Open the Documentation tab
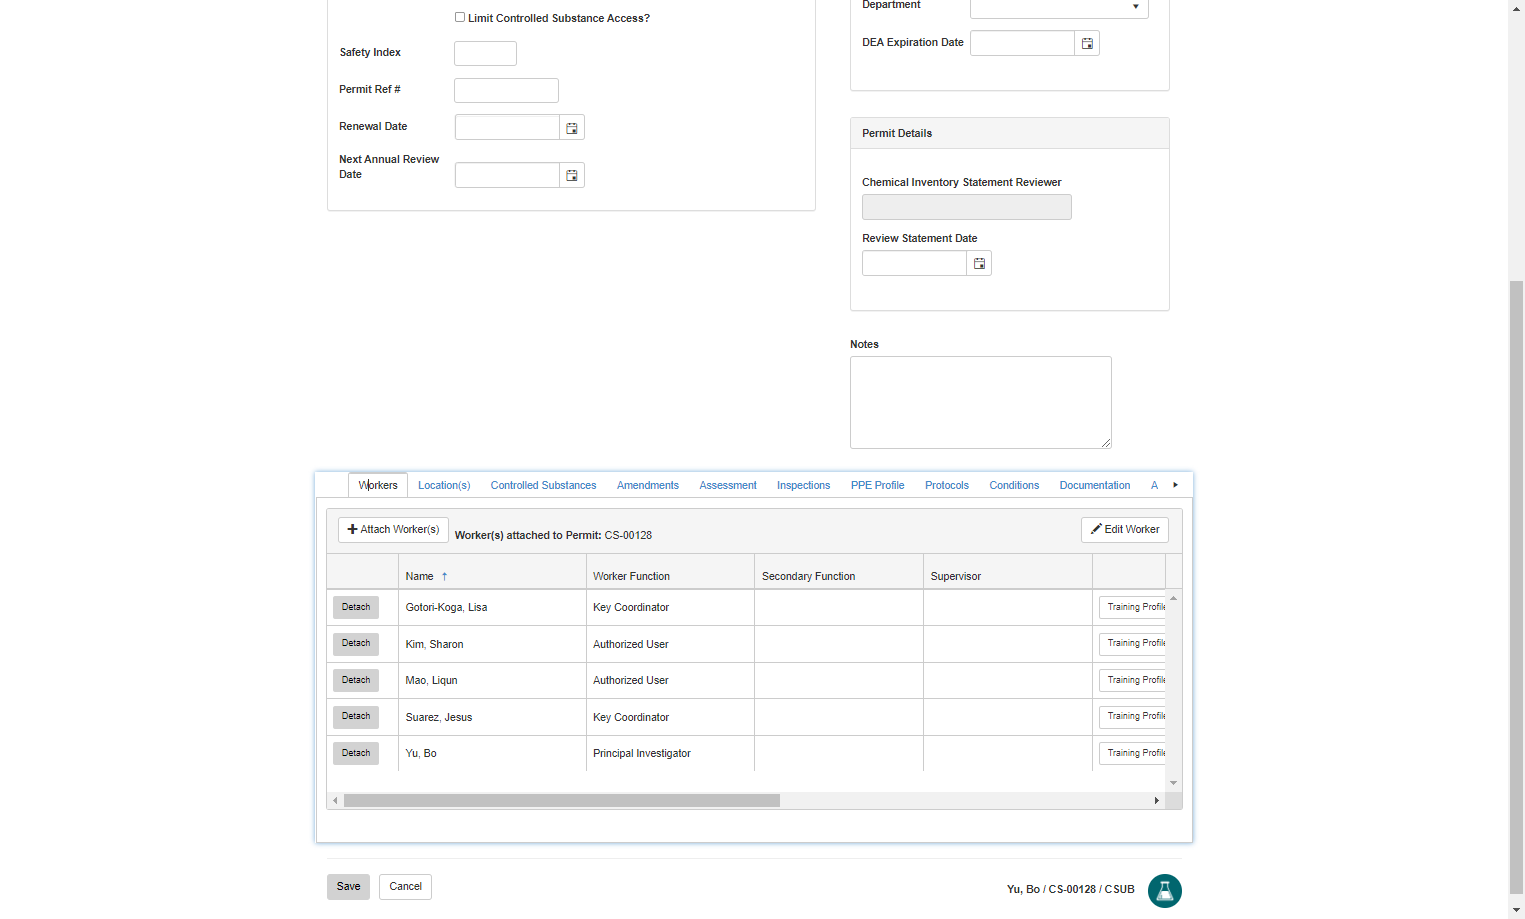Image resolution: width=1525 pixels, height=919 pixels. click(x=1095, y=486)
